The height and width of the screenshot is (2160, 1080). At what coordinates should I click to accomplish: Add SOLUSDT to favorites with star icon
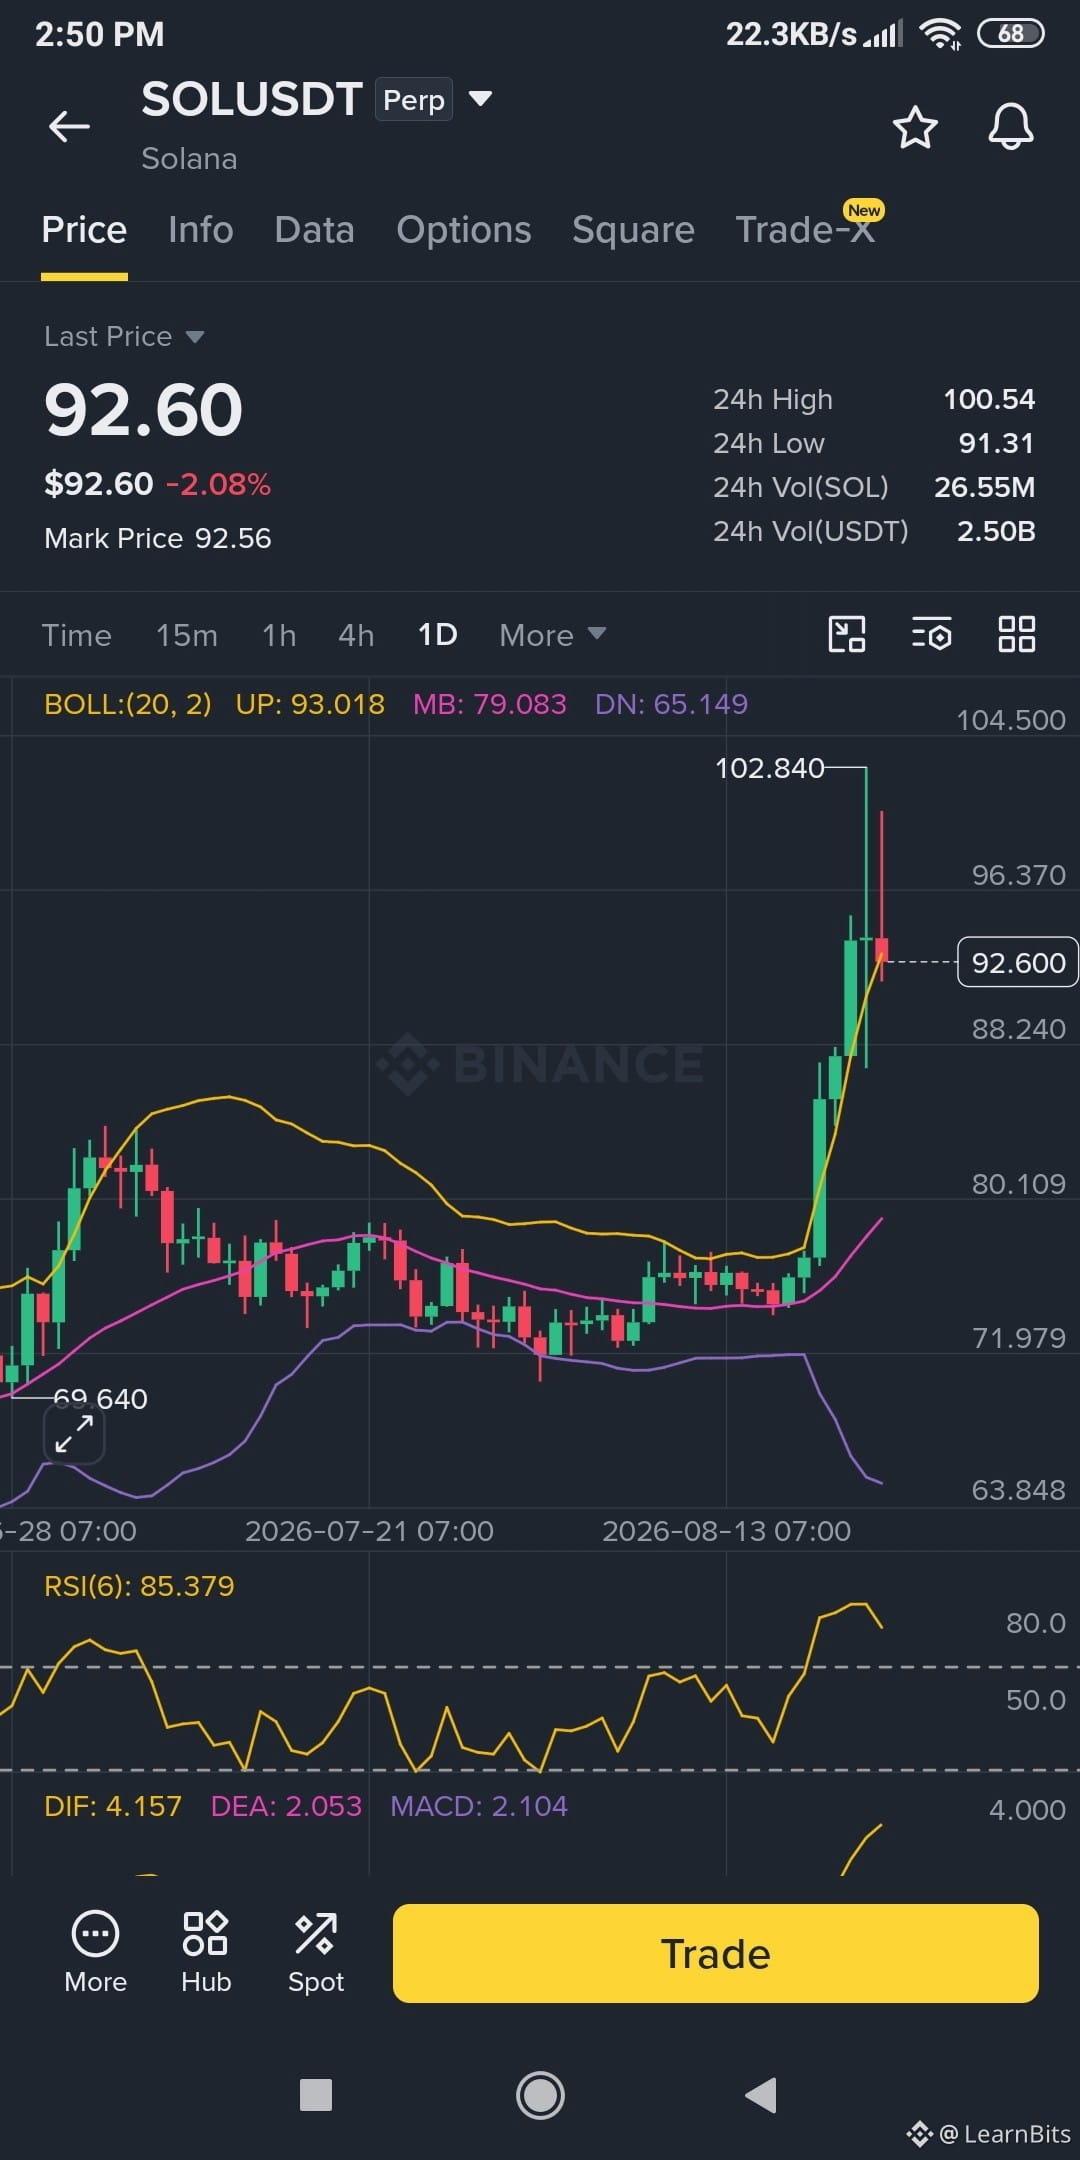[x=915, y=128]
